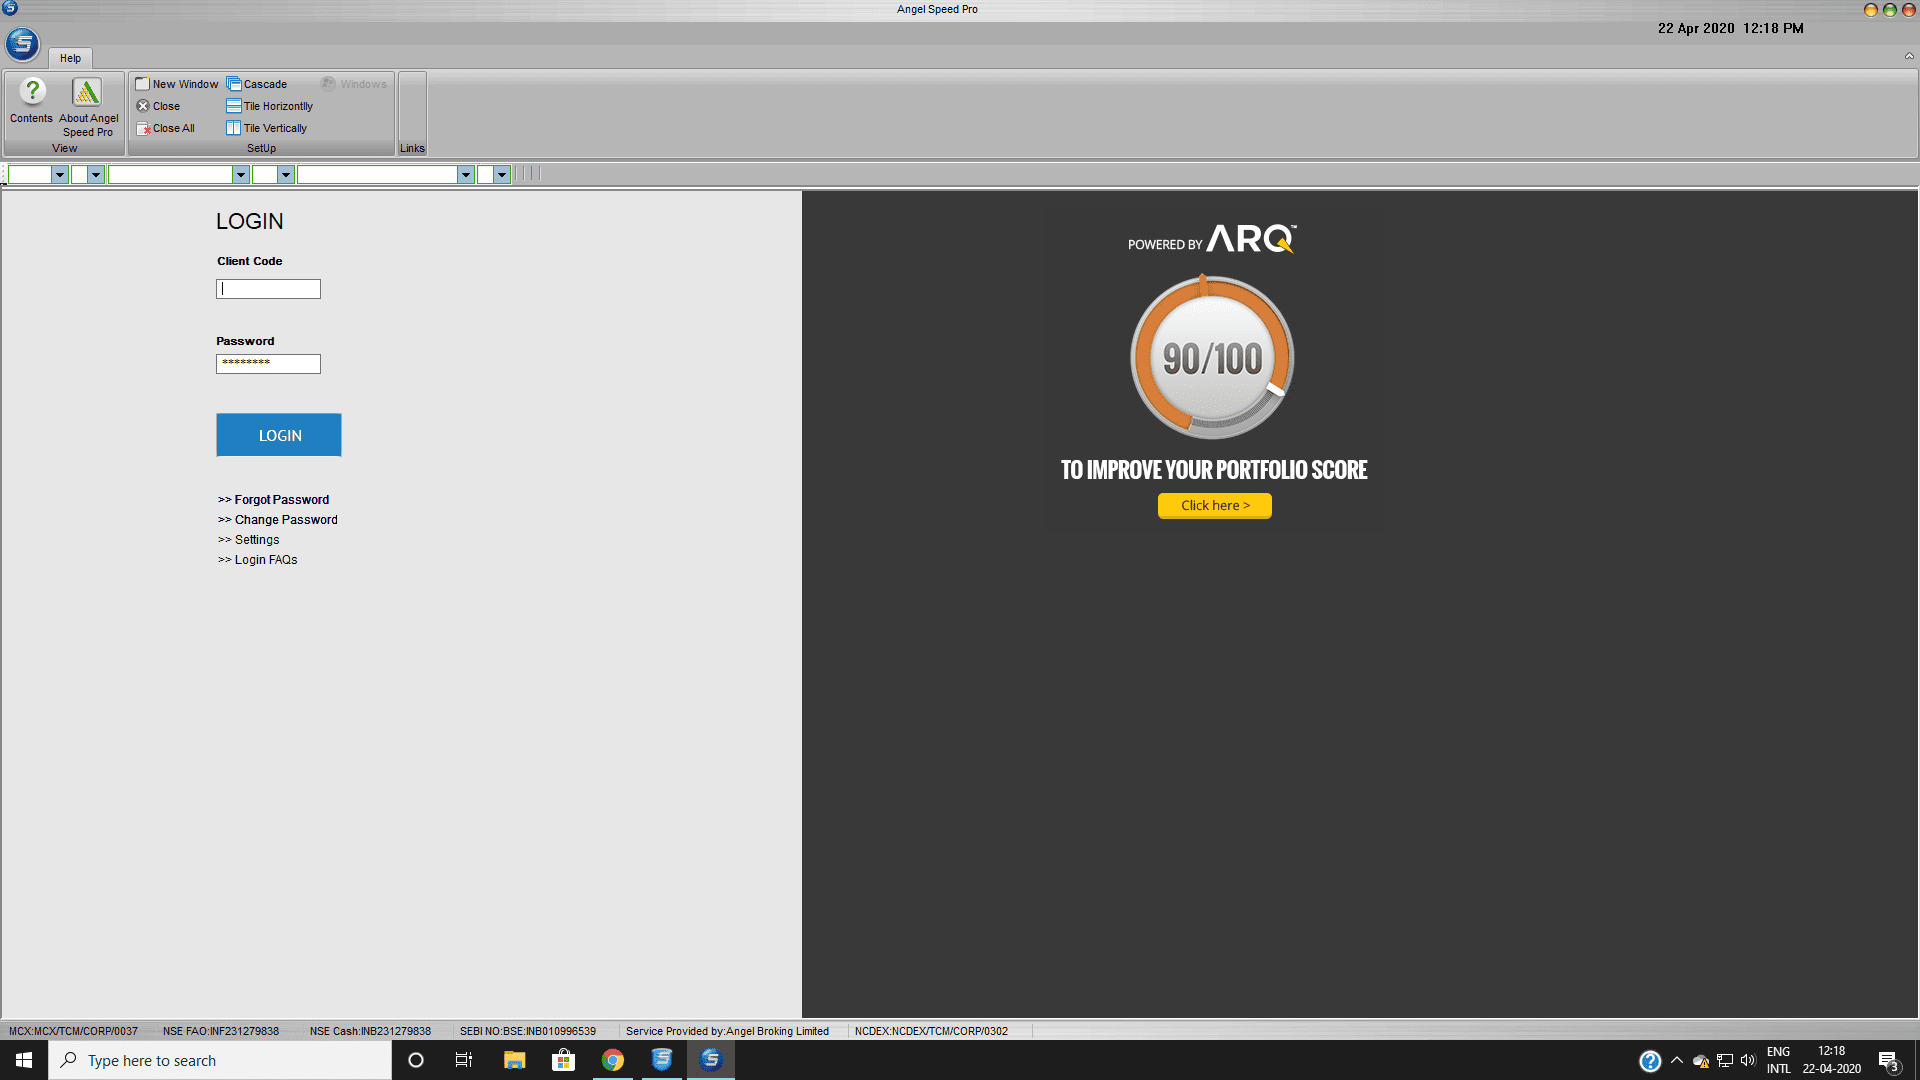This screenshot has width=1920, height=1080.
Task: Open the network tray icon
Action: pyautogui.click(x=1725, y=1061)
